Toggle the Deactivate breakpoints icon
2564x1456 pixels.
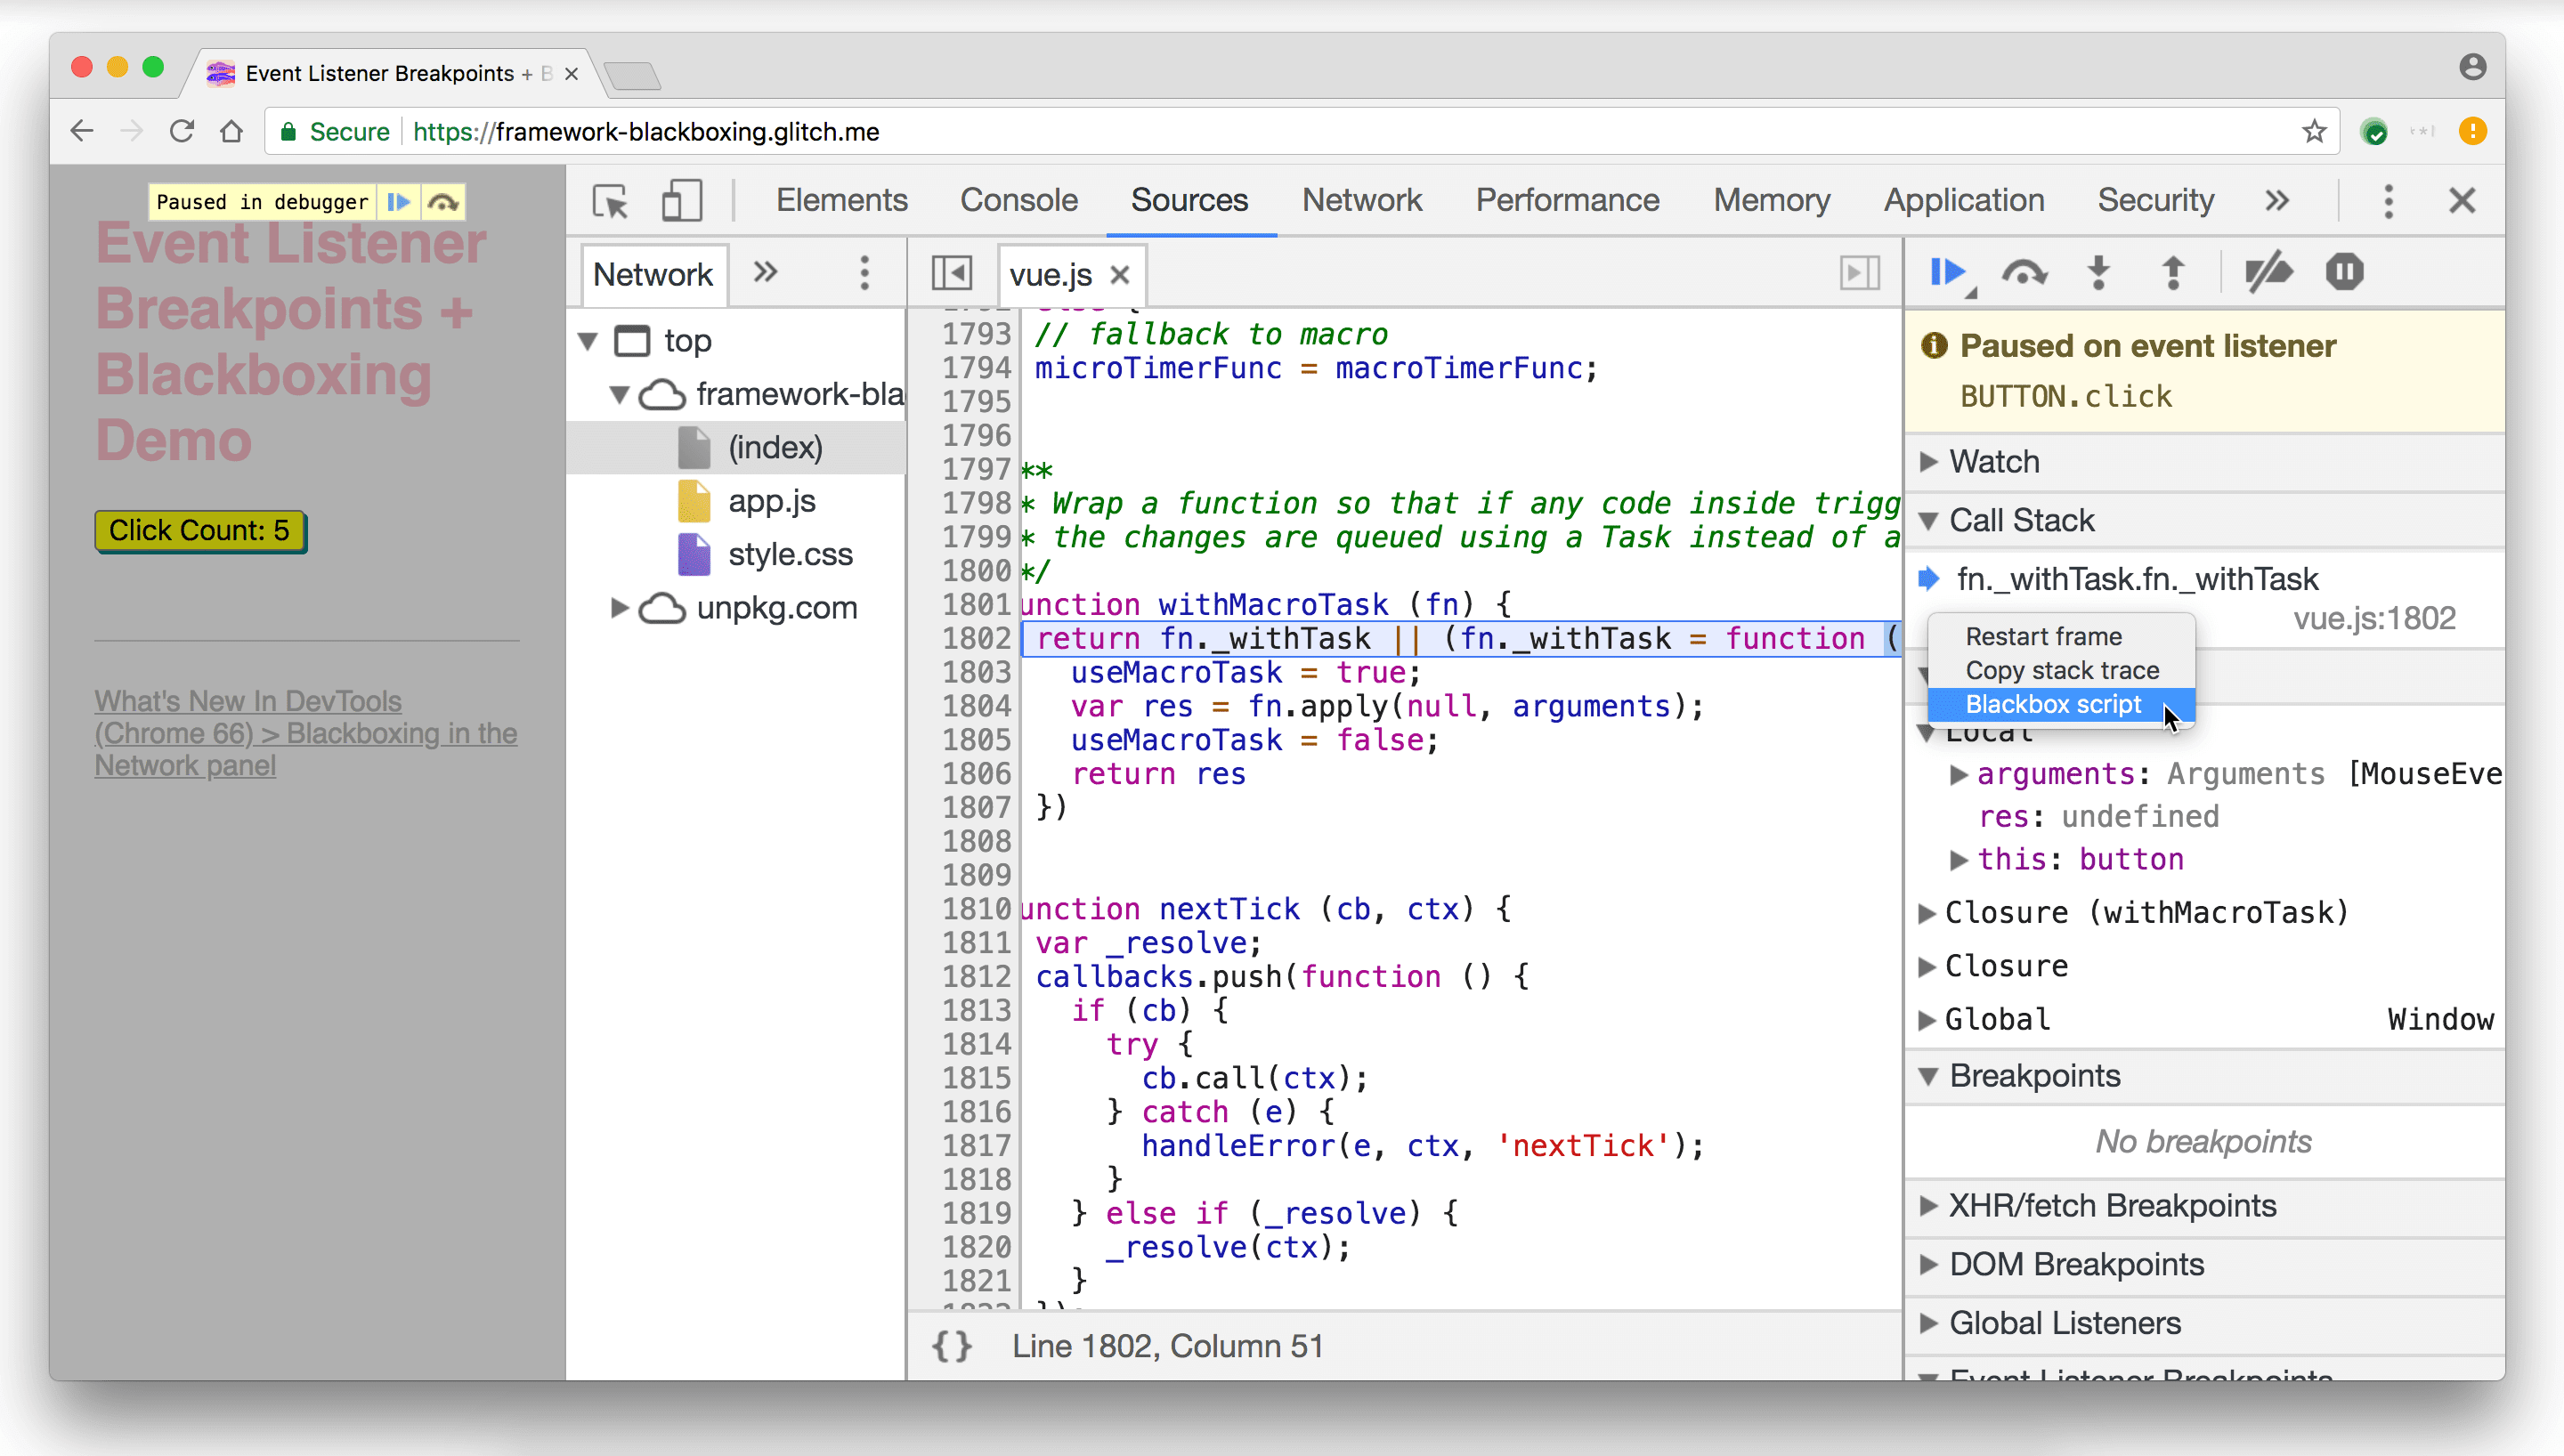point(2270,273)
